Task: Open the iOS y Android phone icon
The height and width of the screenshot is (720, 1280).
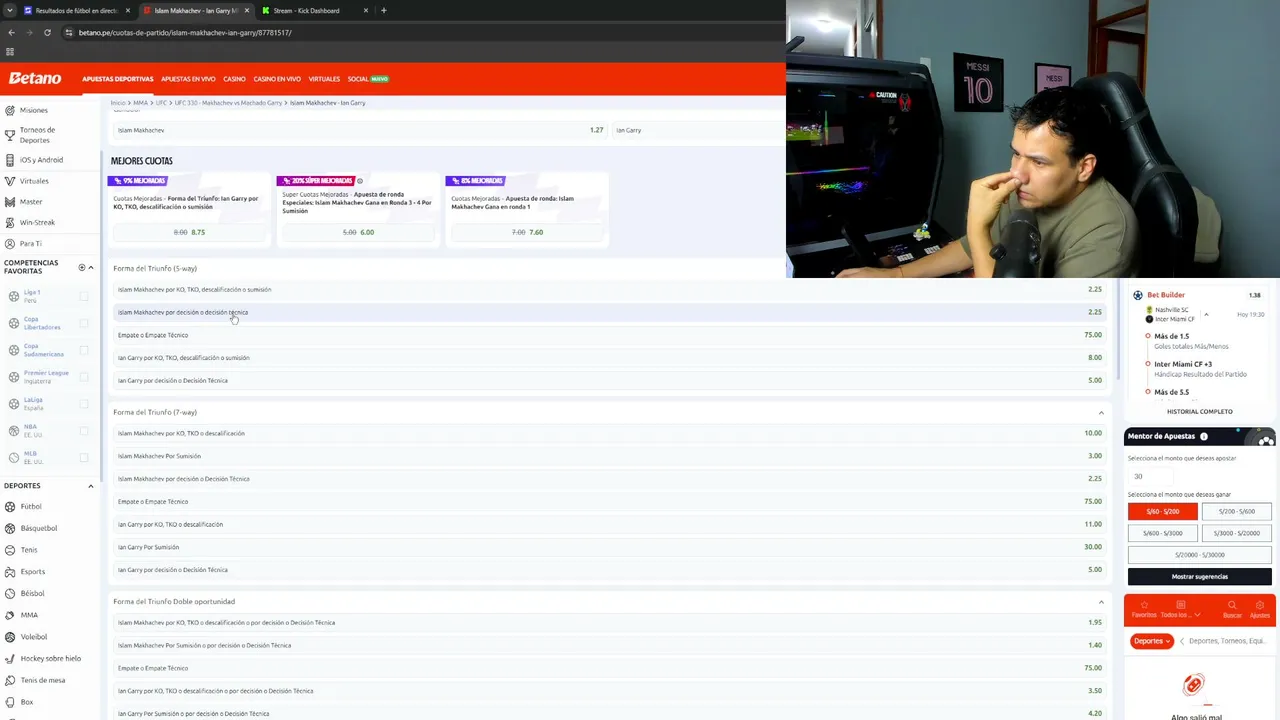Action: coord(9,160)
